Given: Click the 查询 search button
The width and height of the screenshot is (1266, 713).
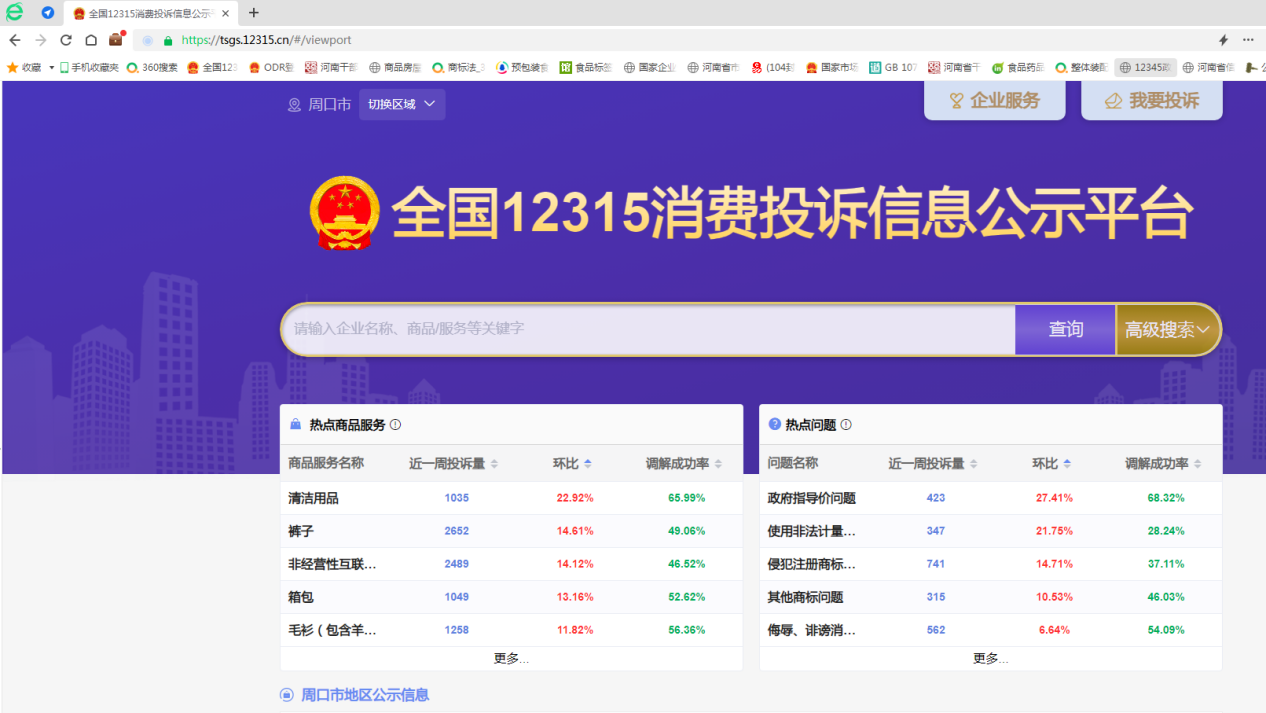Looking at the screenshot, I should (x=1065, y=330).
